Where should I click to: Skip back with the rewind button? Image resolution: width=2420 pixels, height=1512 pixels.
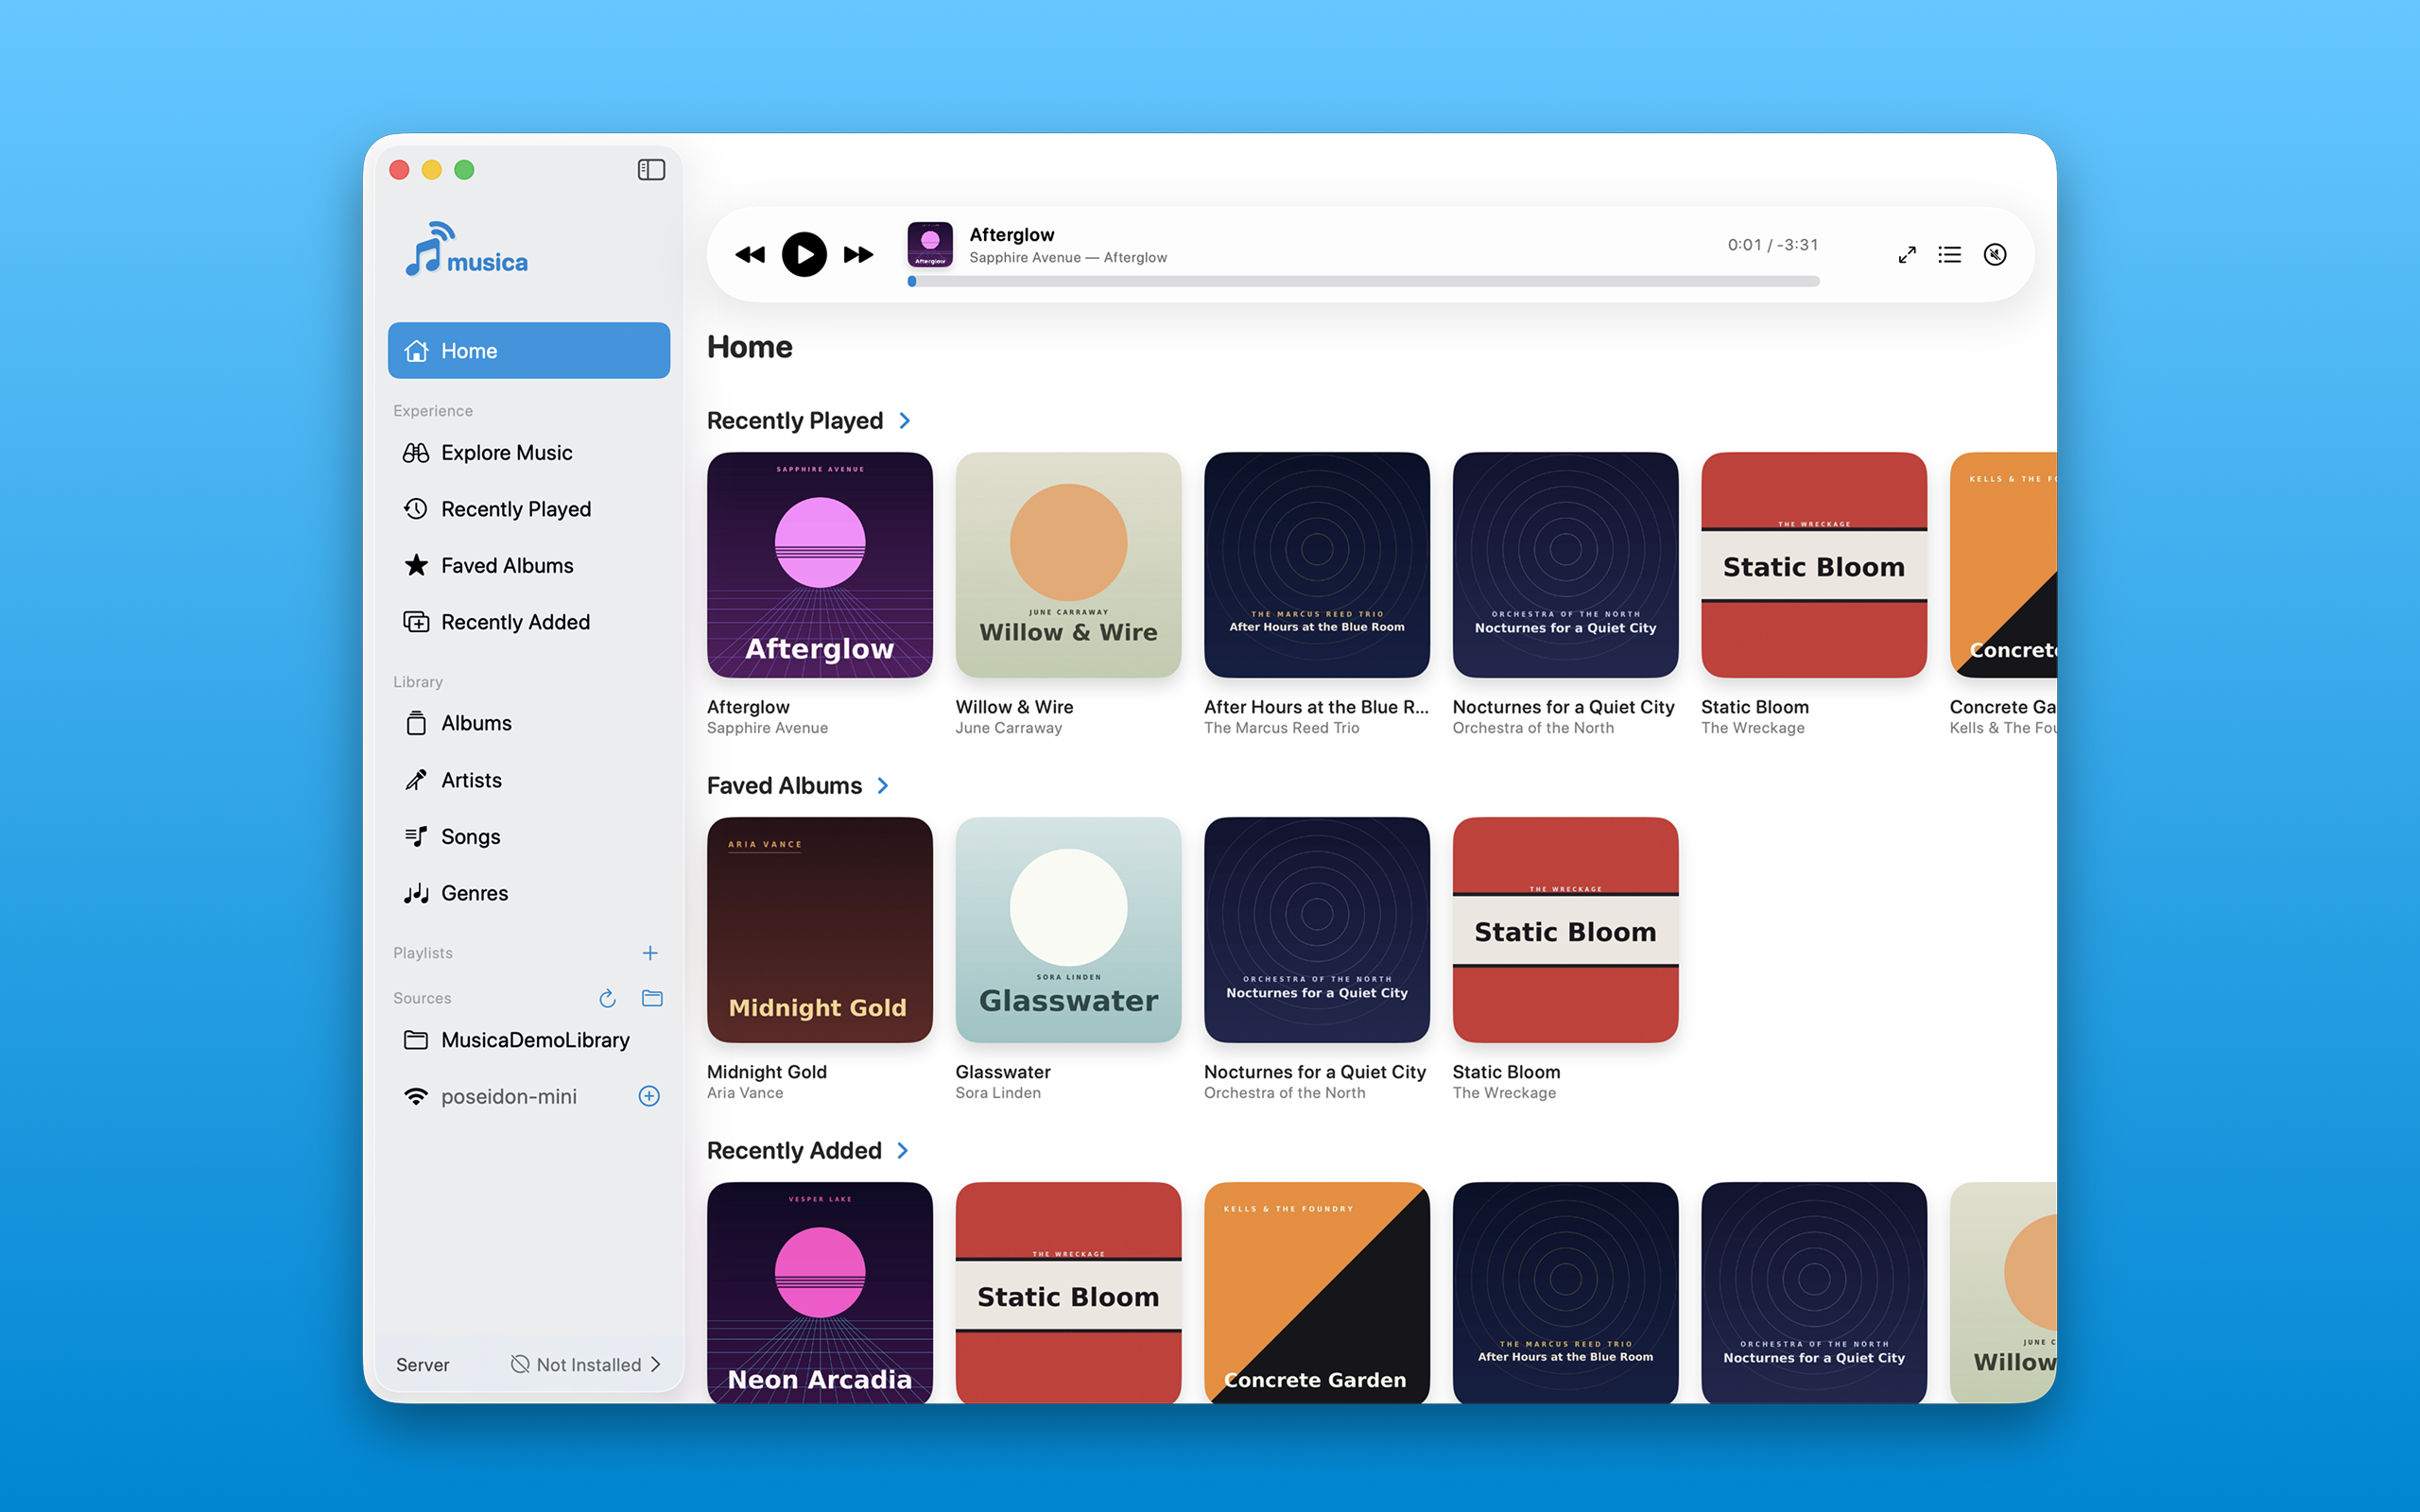click(x=750, y=255)
